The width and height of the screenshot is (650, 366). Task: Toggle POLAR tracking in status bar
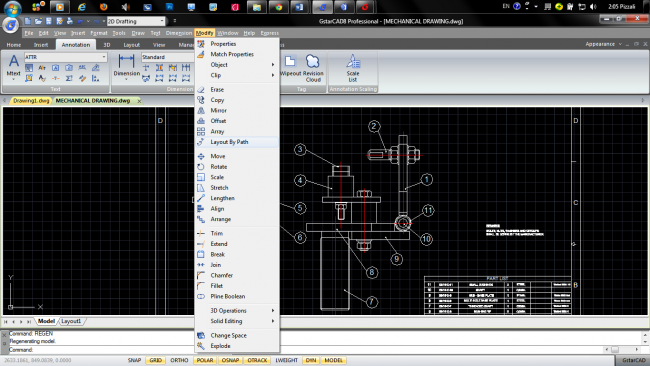(205, 360)
